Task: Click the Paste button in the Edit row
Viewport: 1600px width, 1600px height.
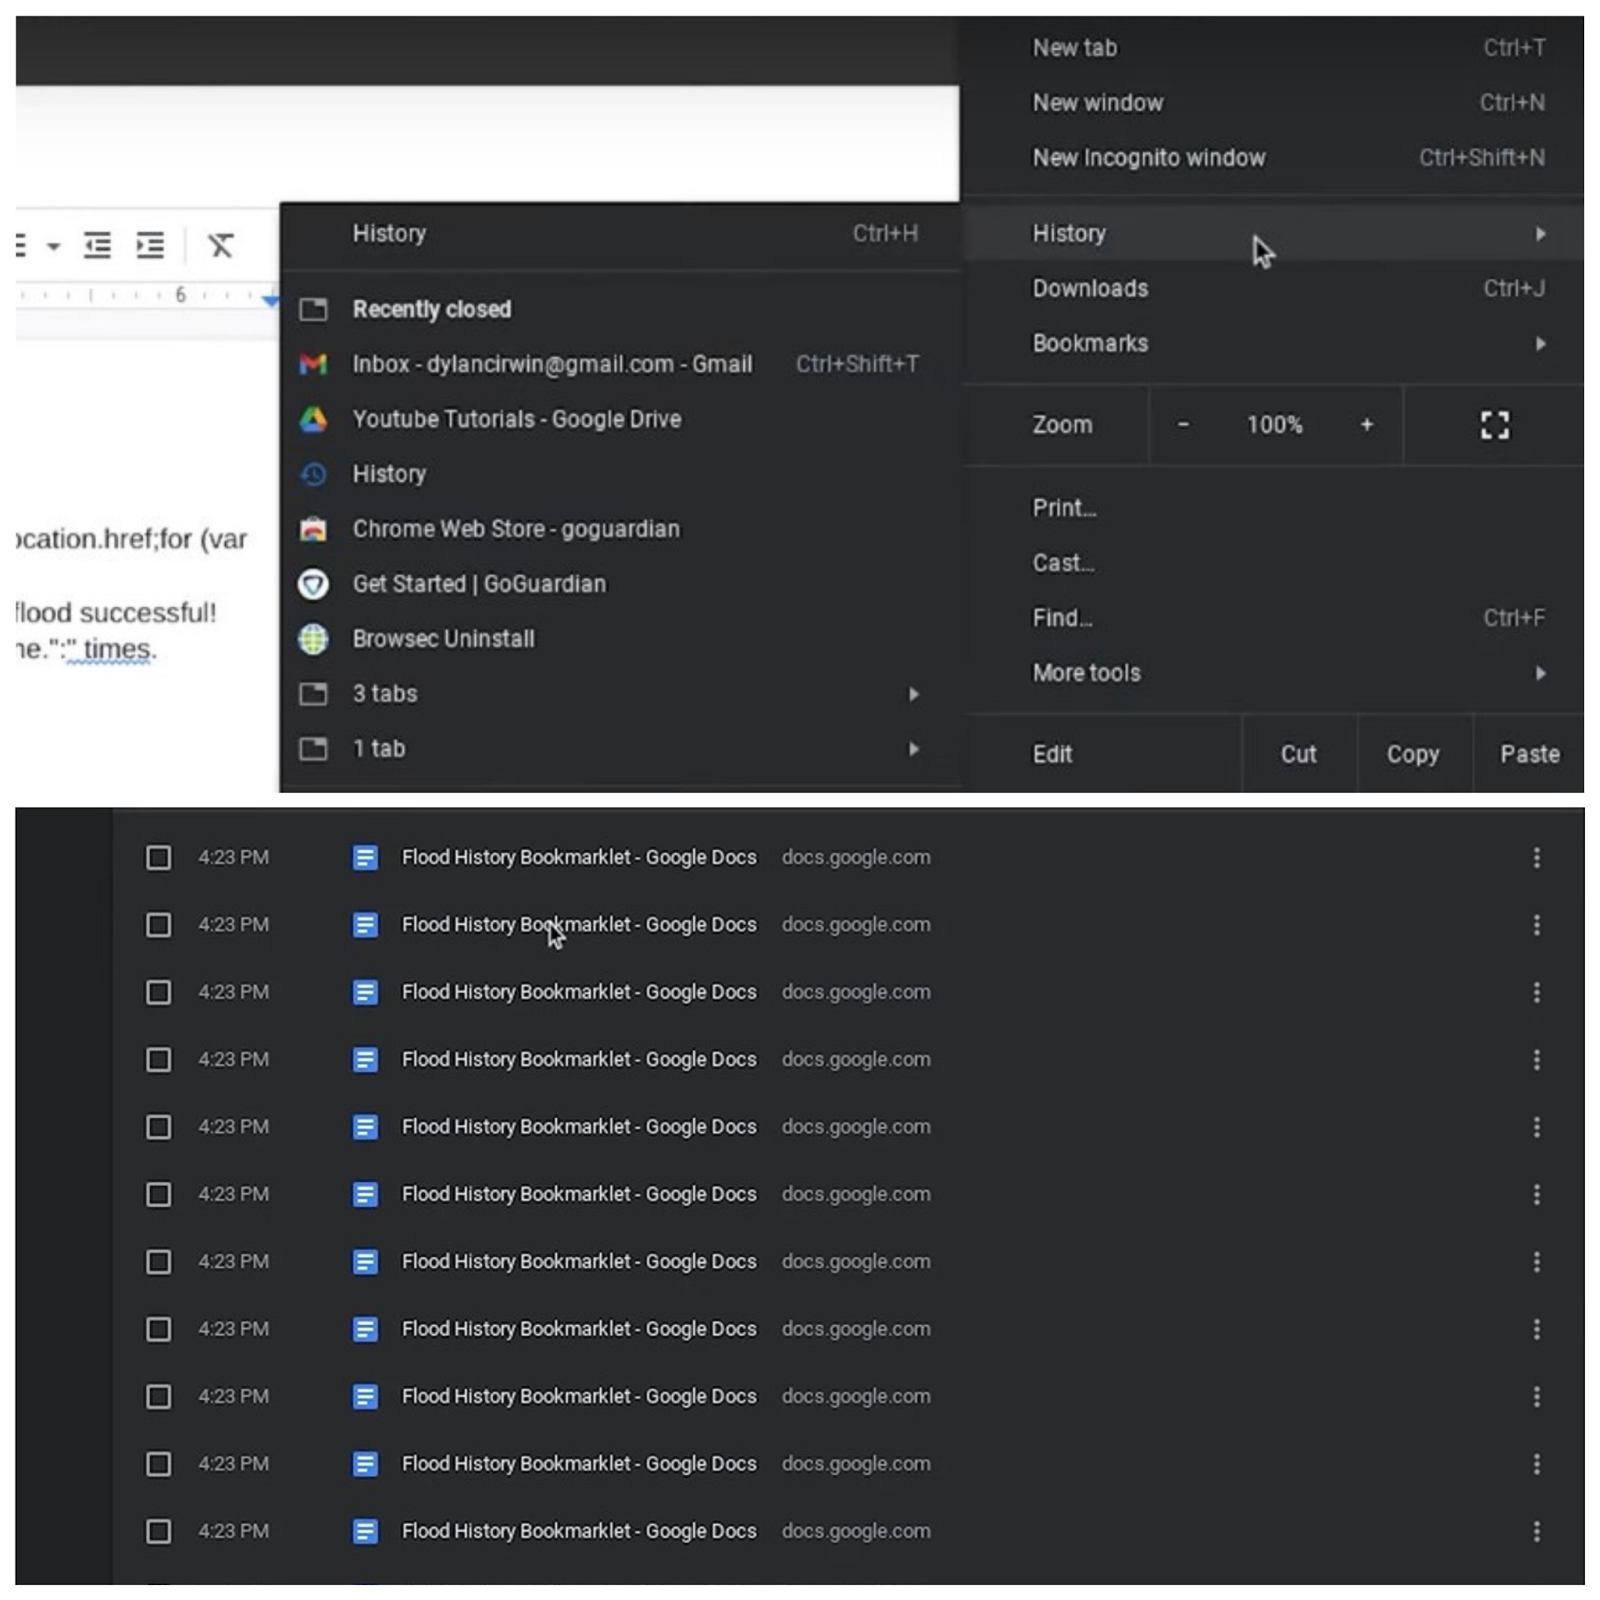Action: click(1529, 754)
